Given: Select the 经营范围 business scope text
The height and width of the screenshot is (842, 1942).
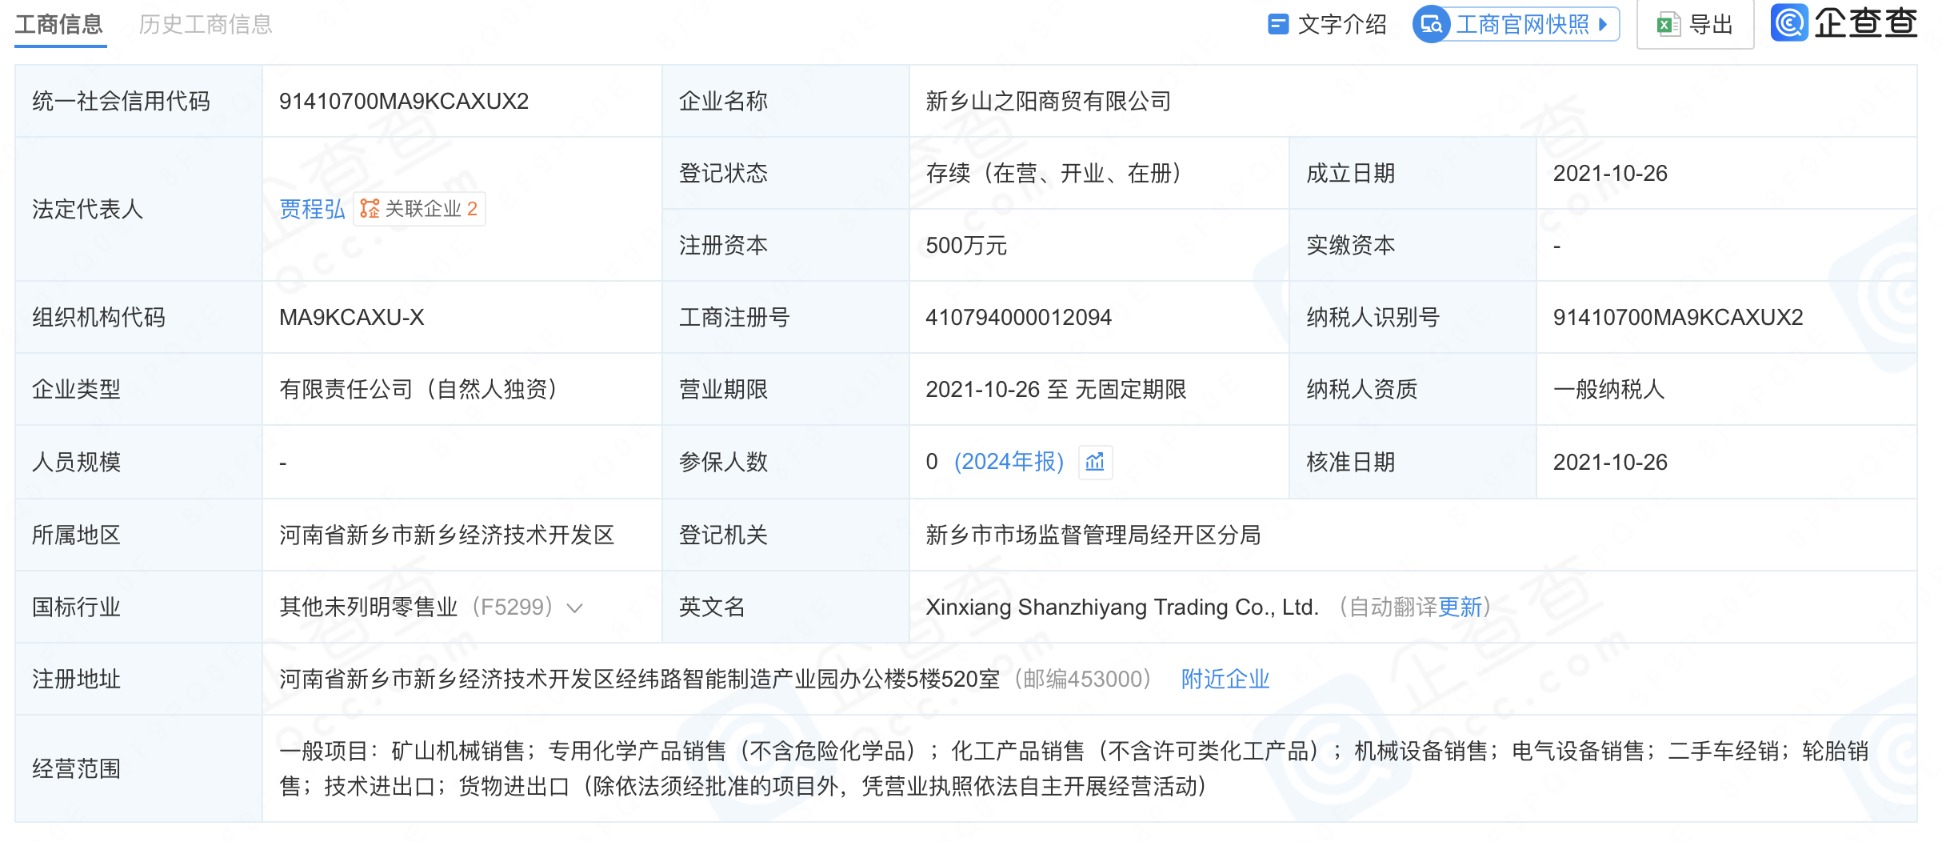Looking at the screenshot, I should click(1074, 769).
